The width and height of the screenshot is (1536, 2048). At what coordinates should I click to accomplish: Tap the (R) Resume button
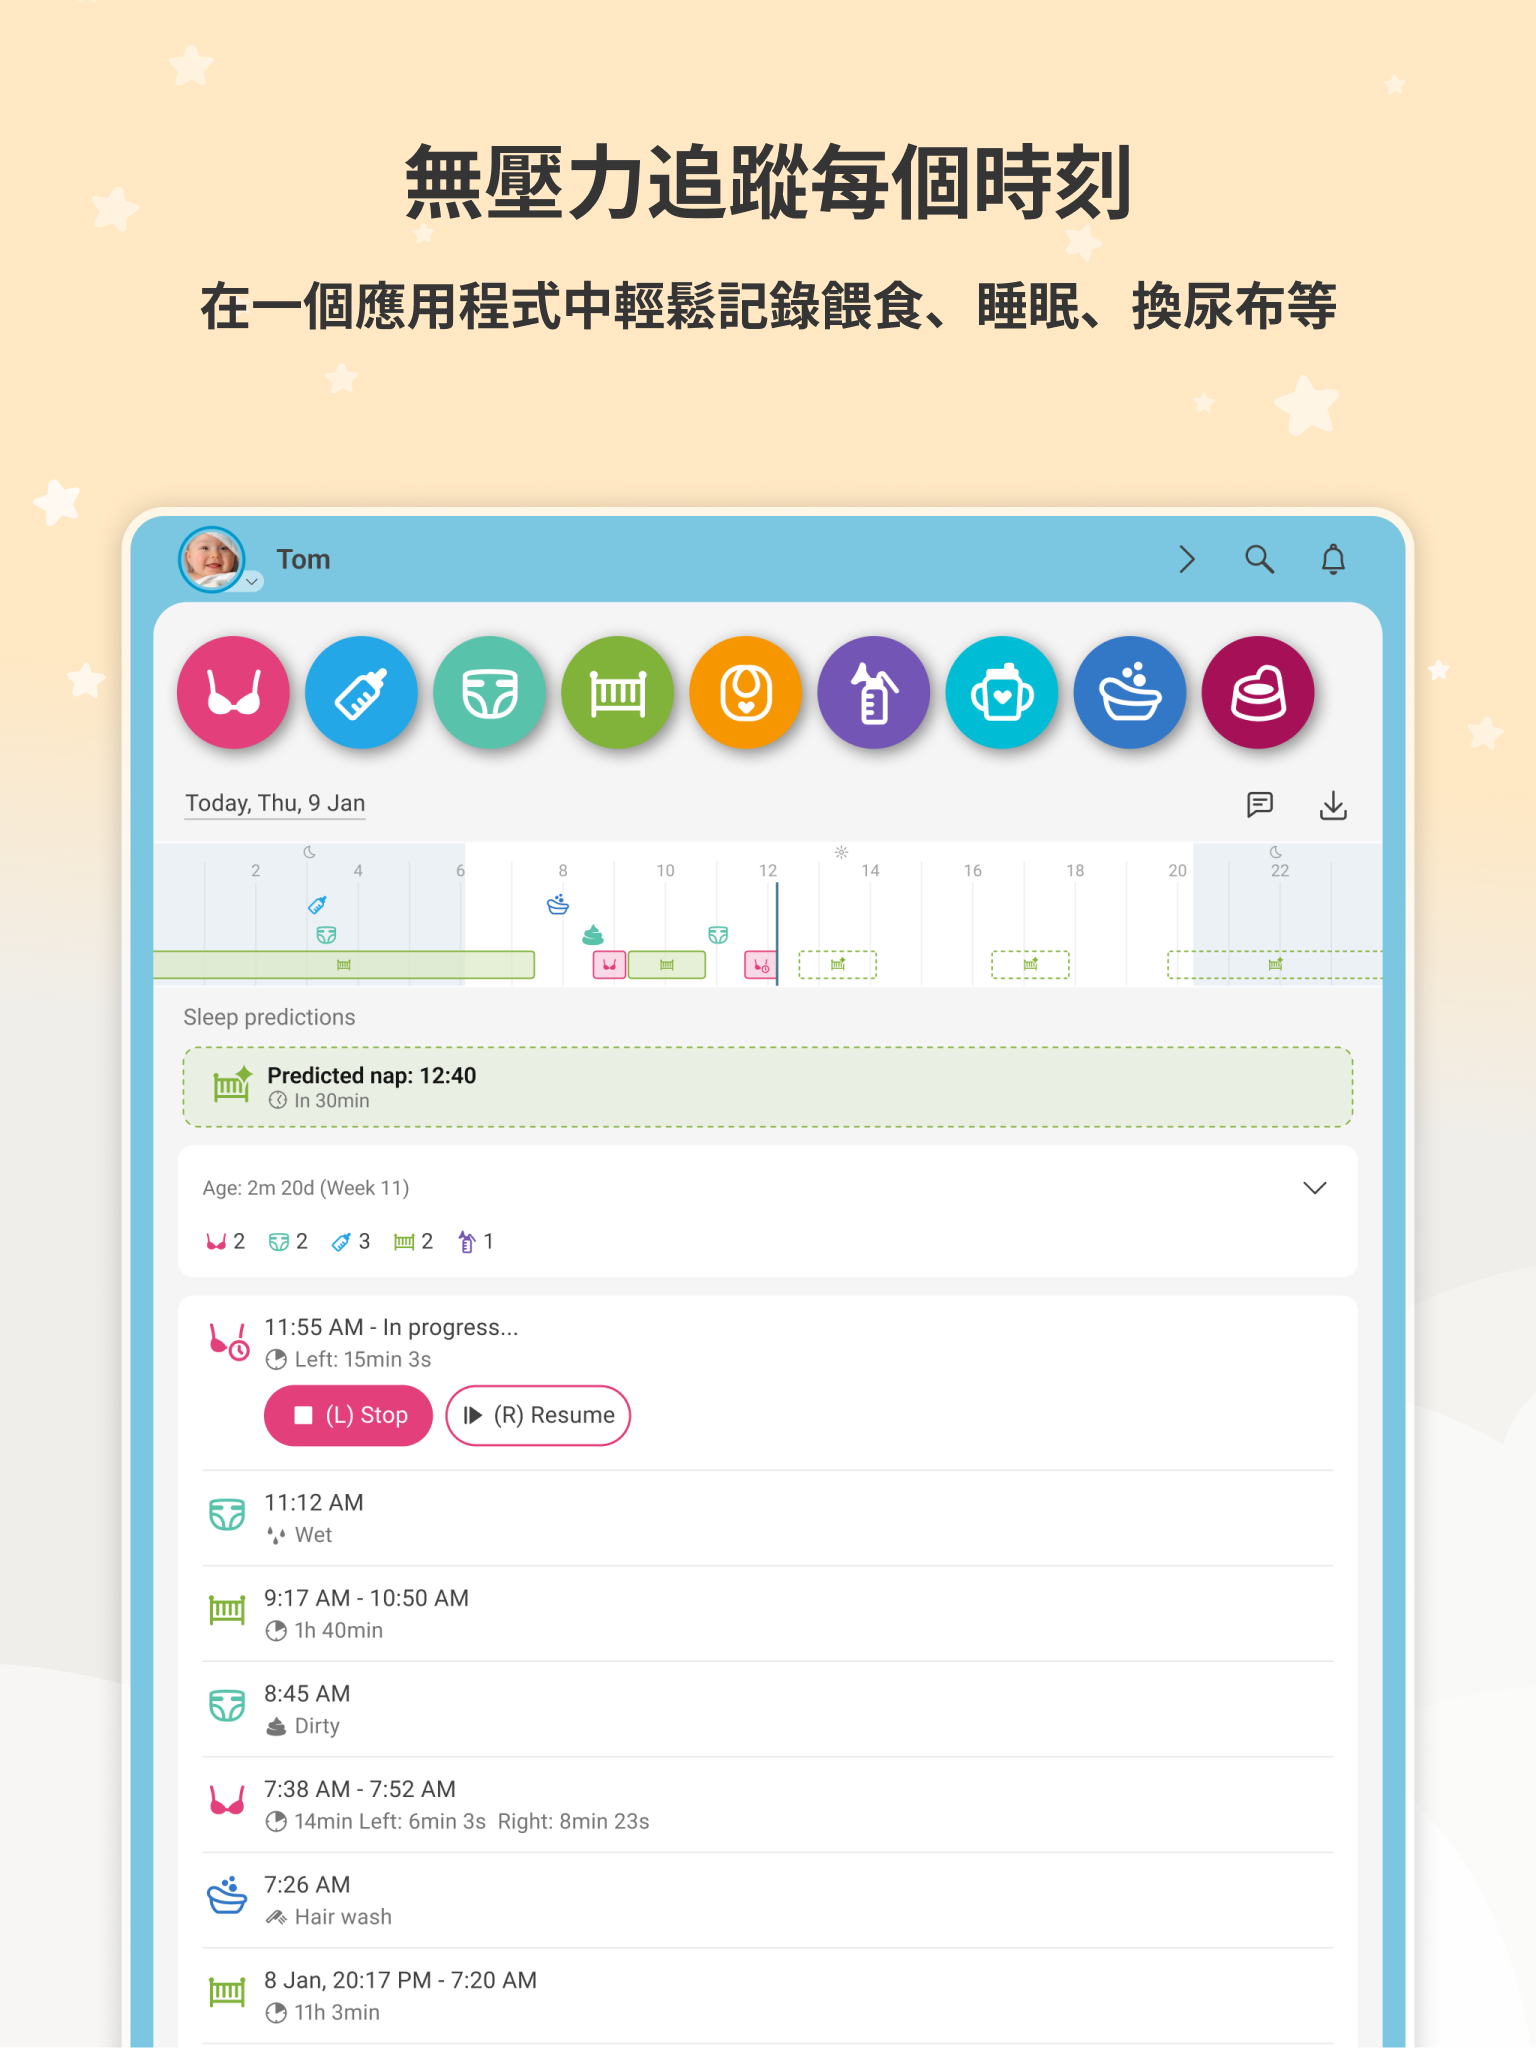538,1415
